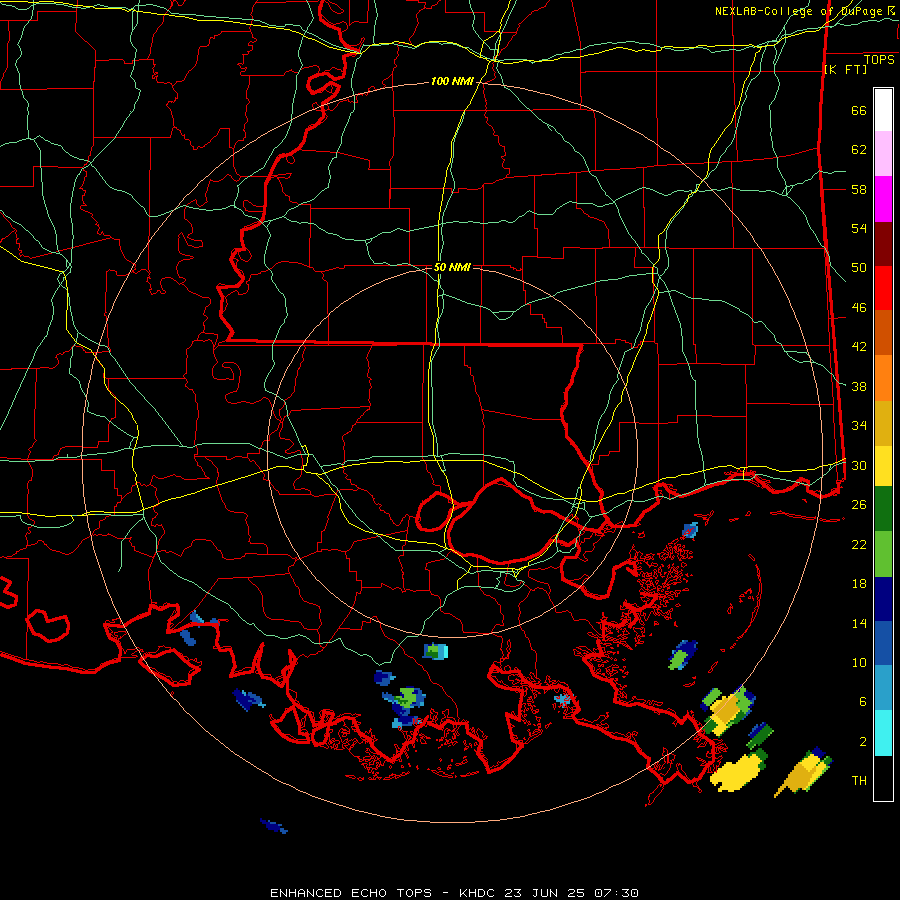Click the isolated dark blue echo outside the 100 NMI ring

click(274, 827)
